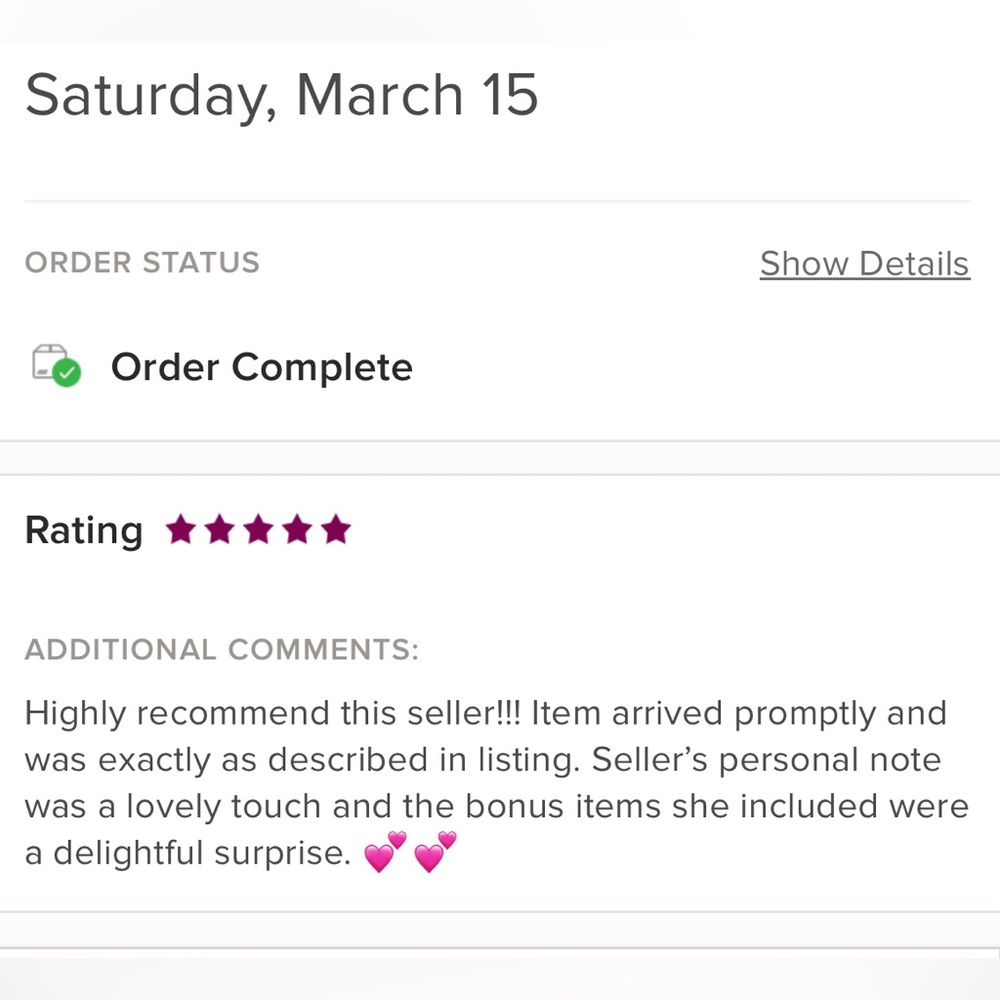Image resolution: width=1000 pixels, height=1000 pixels.
Task: Click the Order Complete status text
Action: click(261, 367)
